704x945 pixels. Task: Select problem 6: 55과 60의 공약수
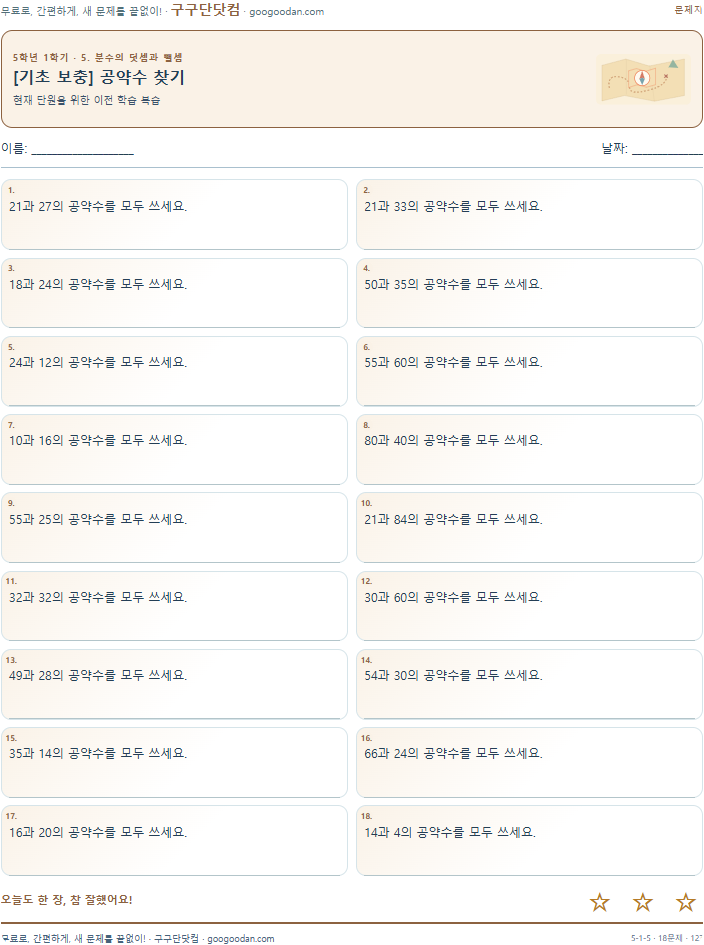[529, 371]
